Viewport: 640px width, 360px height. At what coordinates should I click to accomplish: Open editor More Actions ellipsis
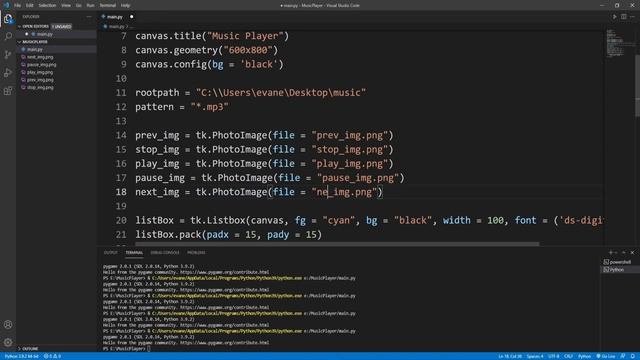point(632,17)
